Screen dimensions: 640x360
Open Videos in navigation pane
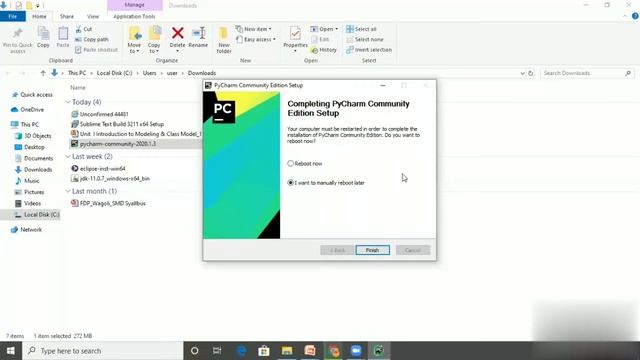pyautogui.click(x=28, y=203)
